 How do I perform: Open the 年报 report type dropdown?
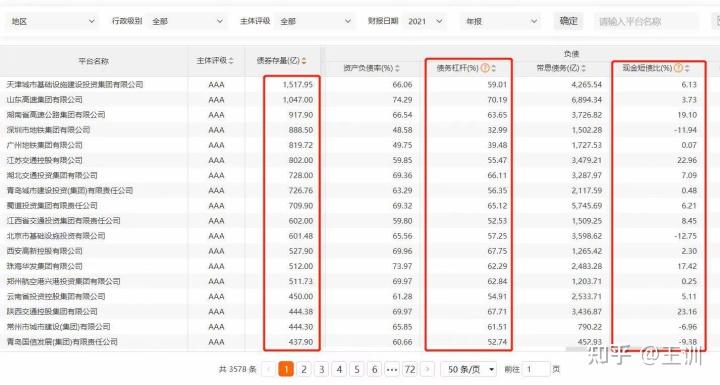pos(501,21)
